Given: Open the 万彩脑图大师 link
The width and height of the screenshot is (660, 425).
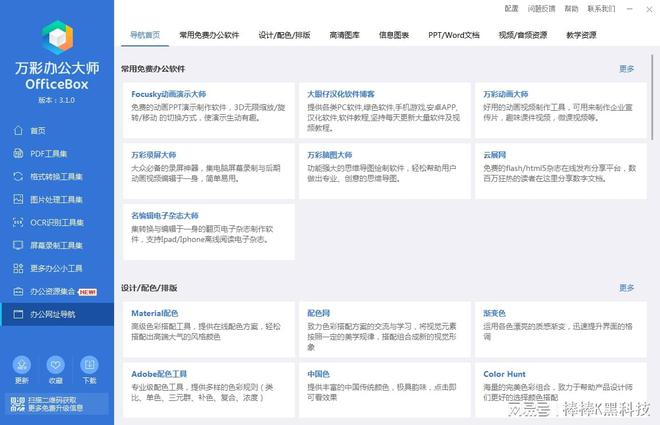Looking at the screenshot, I should click(330, 155).
